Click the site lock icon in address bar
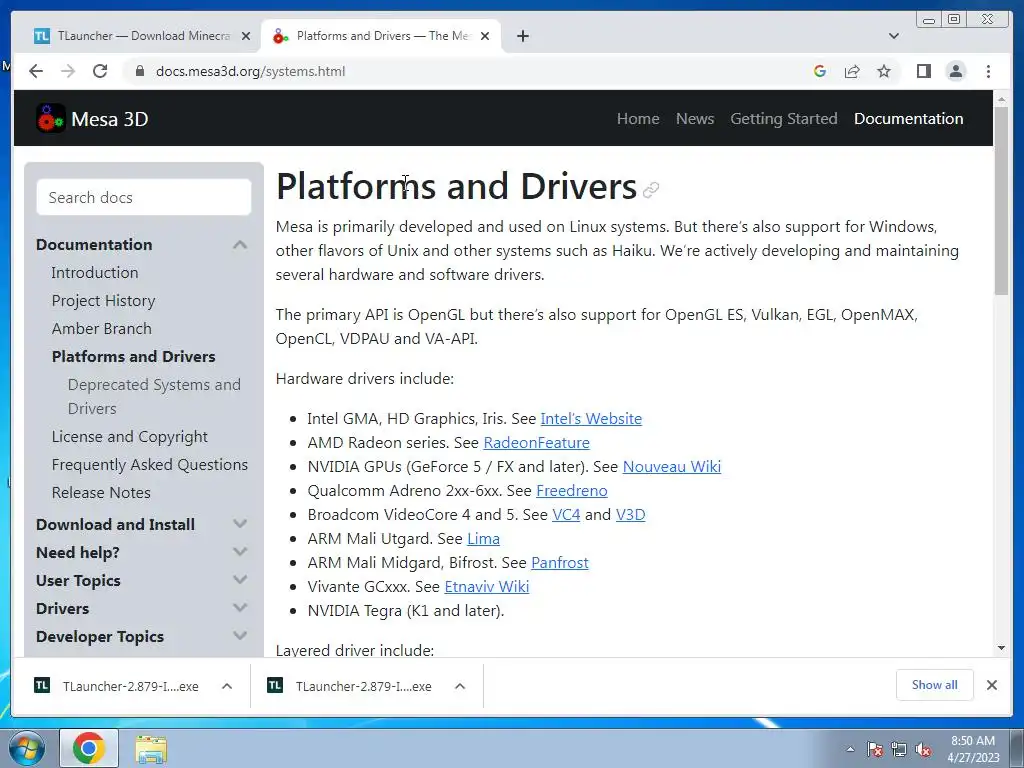This screenshot has height=768, width=1024. (x=139, y=71)
